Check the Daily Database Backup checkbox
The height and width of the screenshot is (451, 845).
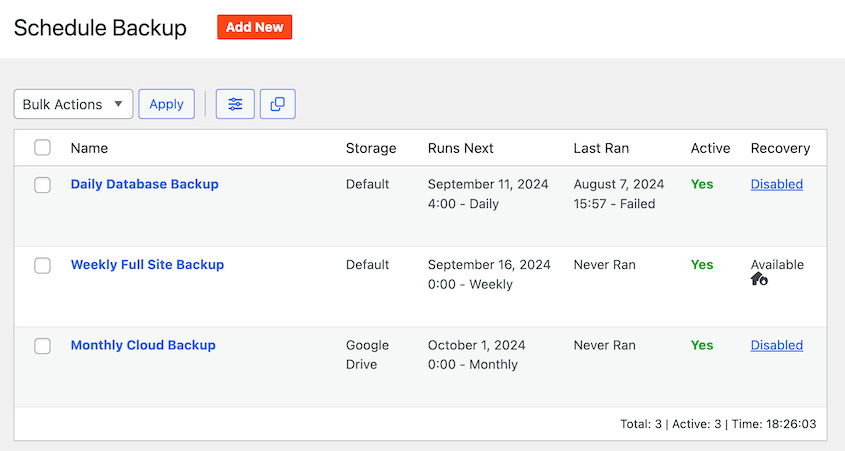(x=42, y=185)
